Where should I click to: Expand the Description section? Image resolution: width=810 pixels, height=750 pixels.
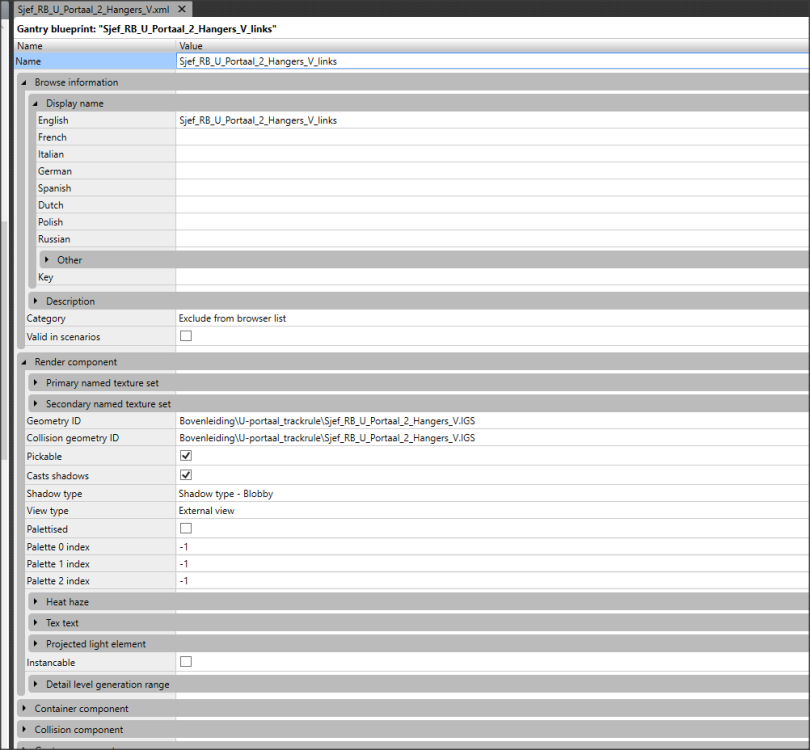pos(36,301)
